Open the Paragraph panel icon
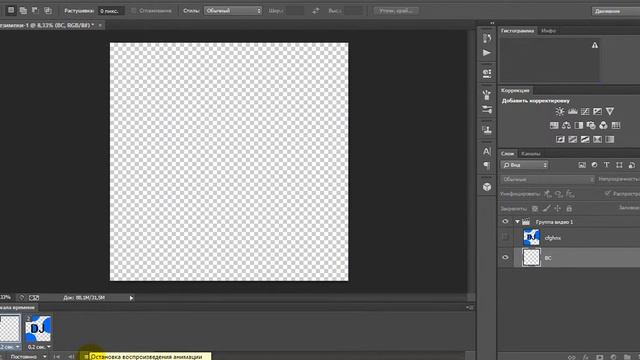The image size is (640, 360). [x=487, y=165]
